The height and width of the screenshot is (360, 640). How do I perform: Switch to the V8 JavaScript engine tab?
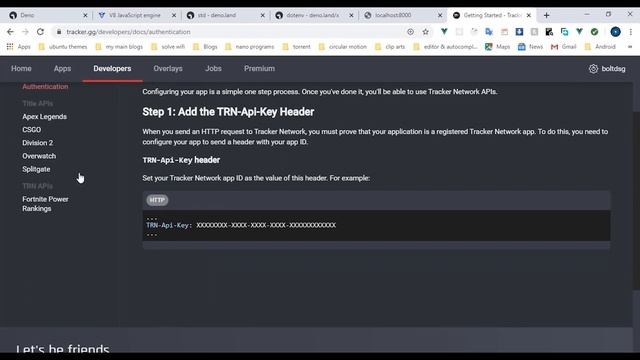click(x=134, y=15)
